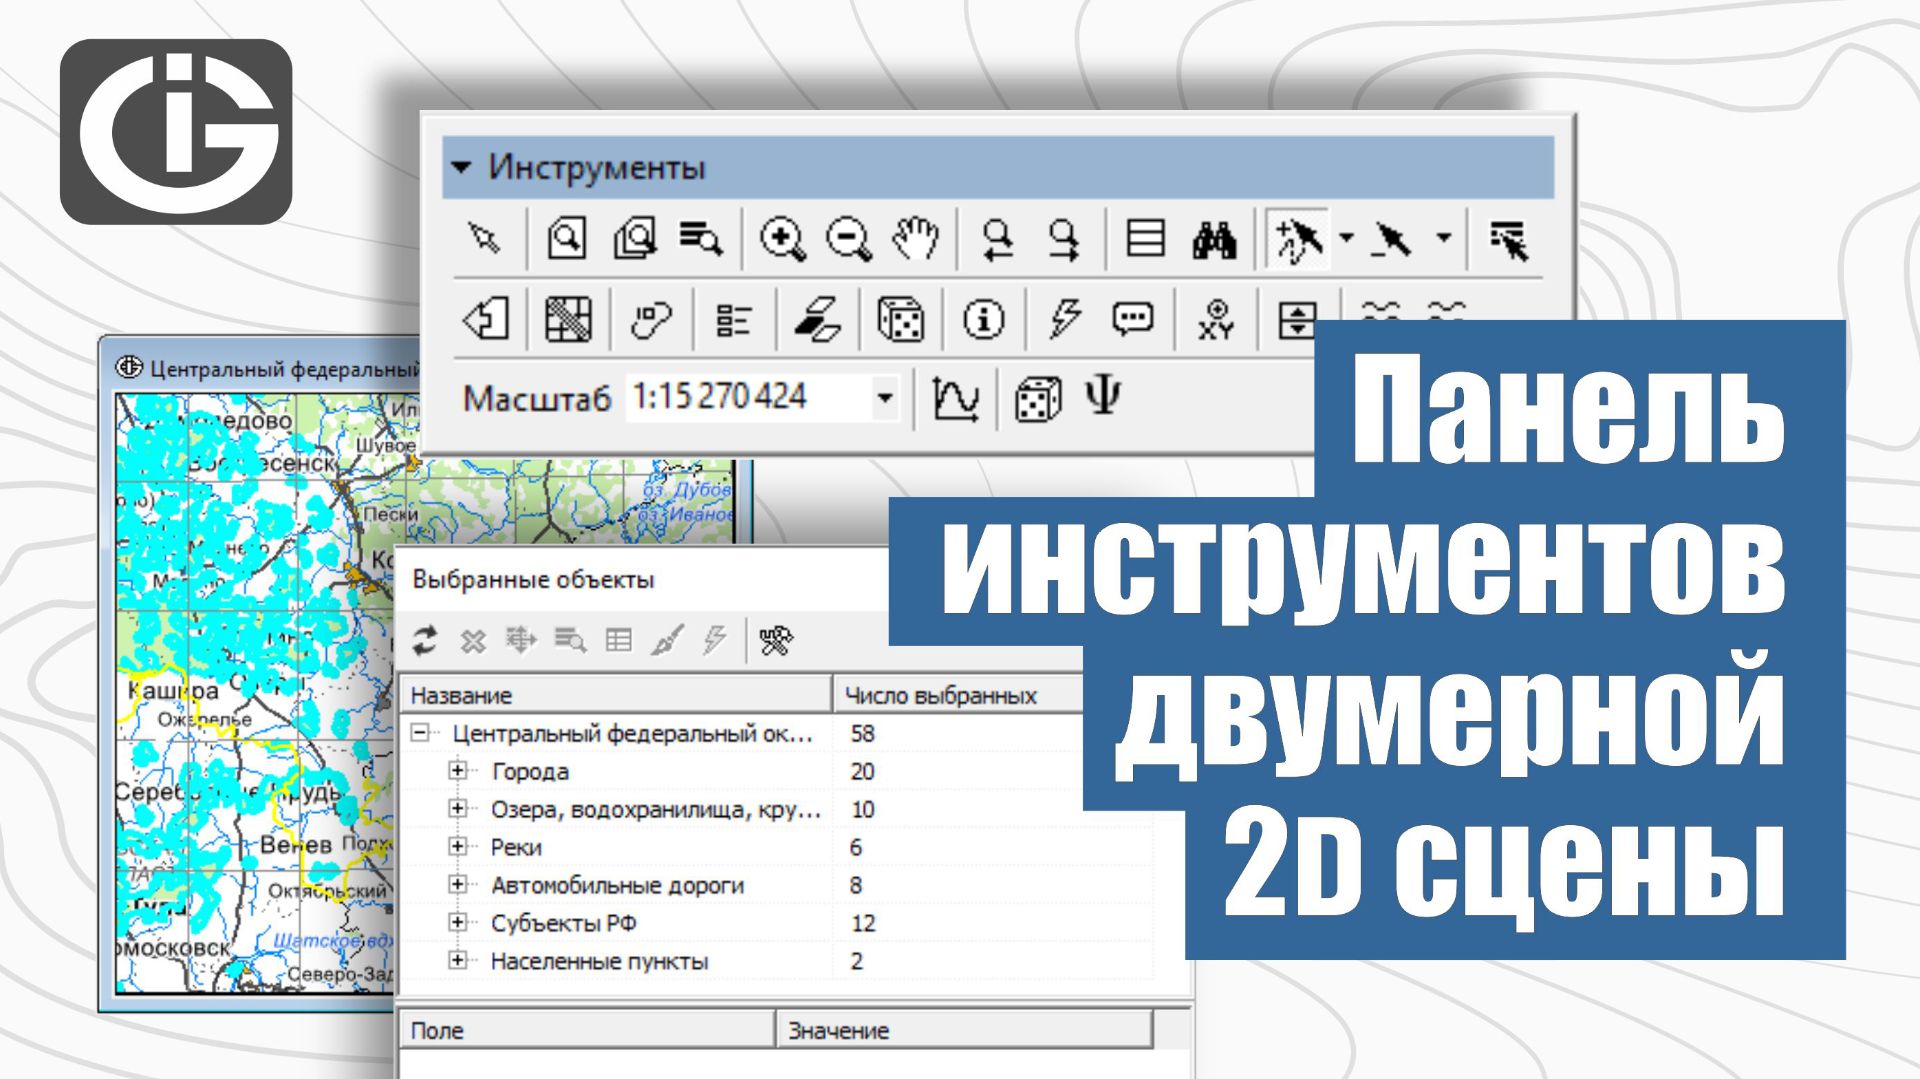Image resolution: width=1920 pixels, height=1079 pixels.
Task: Click the grey paintbrush icon
Action: tap(667, 640)
